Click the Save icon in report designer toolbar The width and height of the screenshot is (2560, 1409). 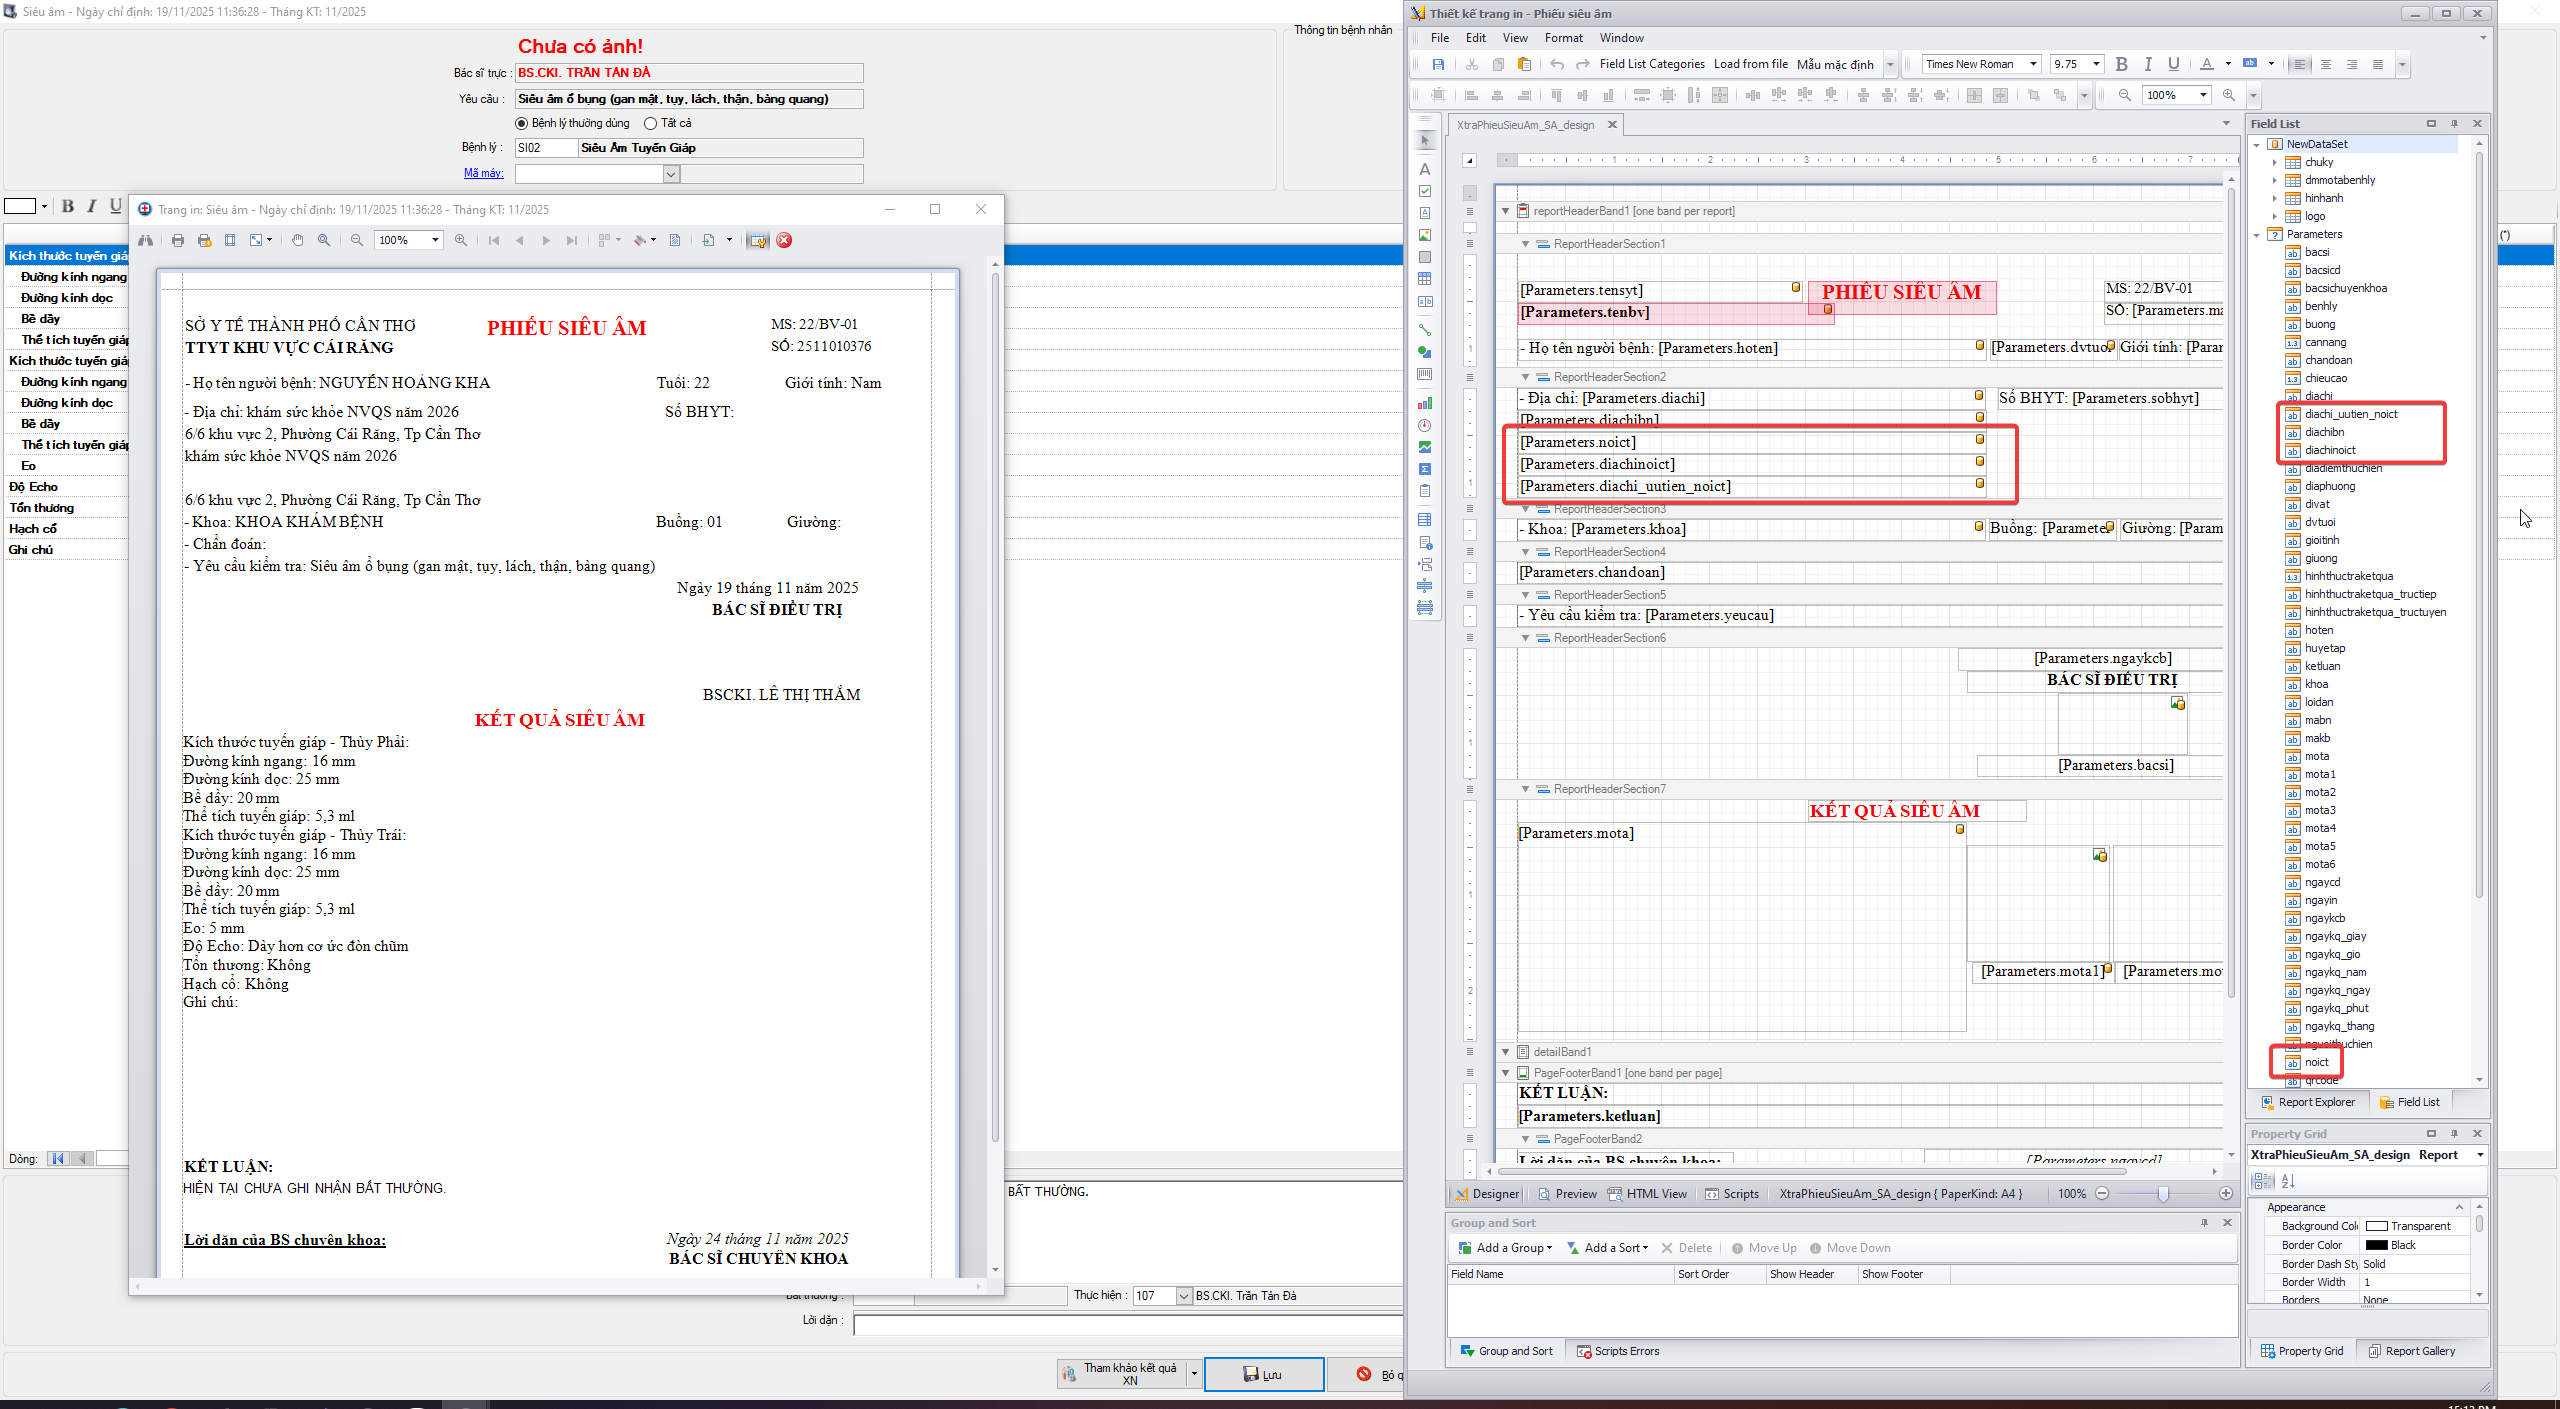tap(1438, 65)
